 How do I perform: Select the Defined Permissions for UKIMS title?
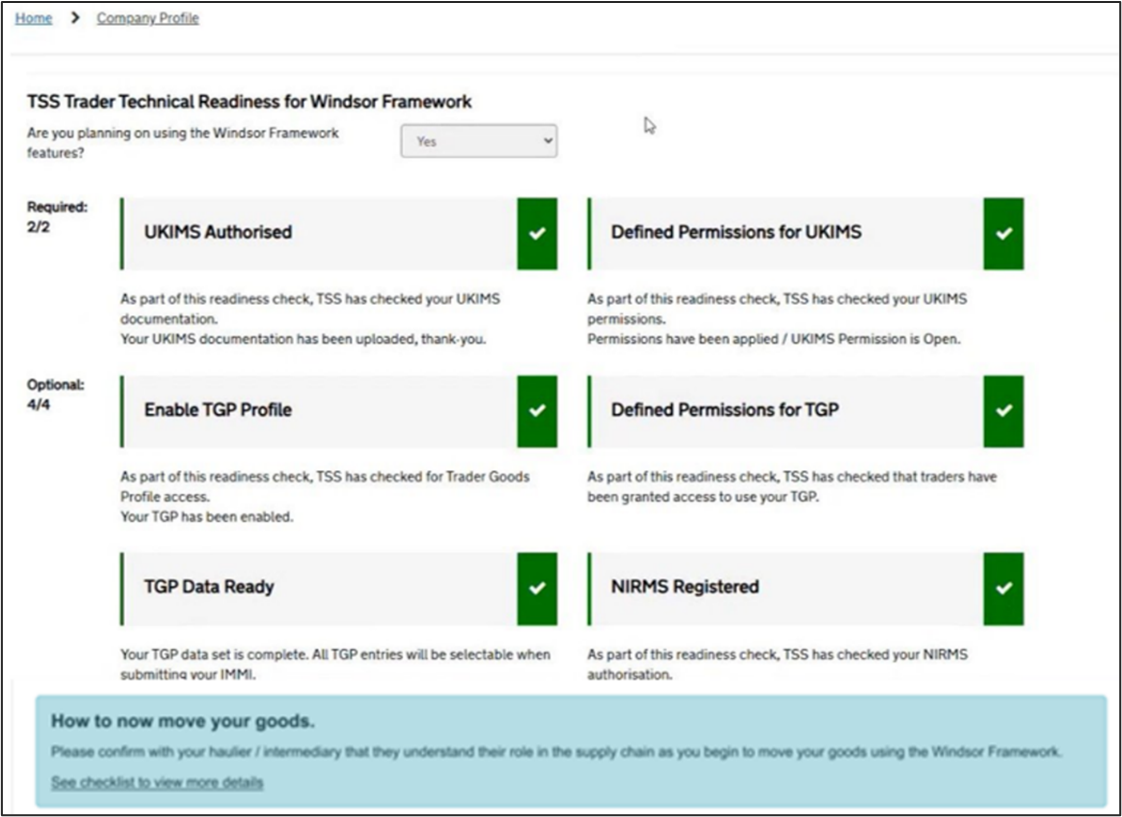[x=736, y=232]
